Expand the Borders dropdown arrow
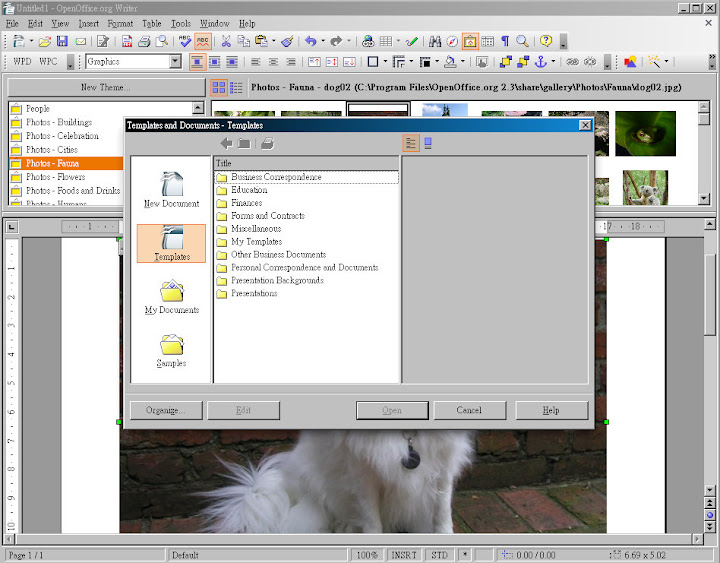The image size is (720, 563). click(x=385, y=61)
